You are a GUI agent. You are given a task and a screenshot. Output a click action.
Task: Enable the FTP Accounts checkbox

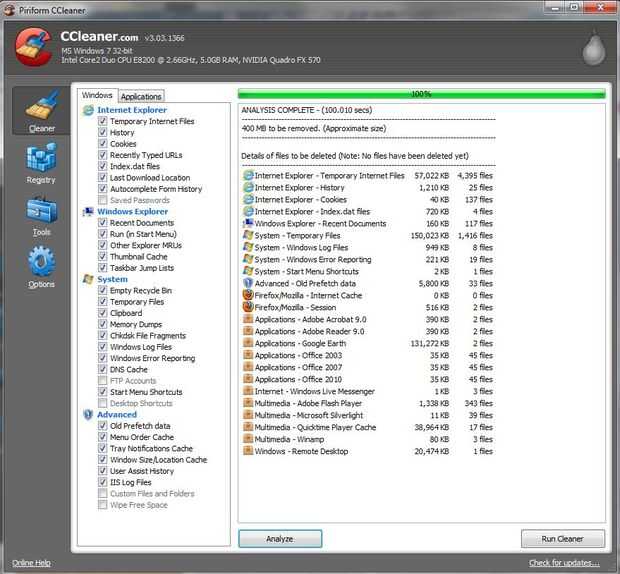pos(103,381)
